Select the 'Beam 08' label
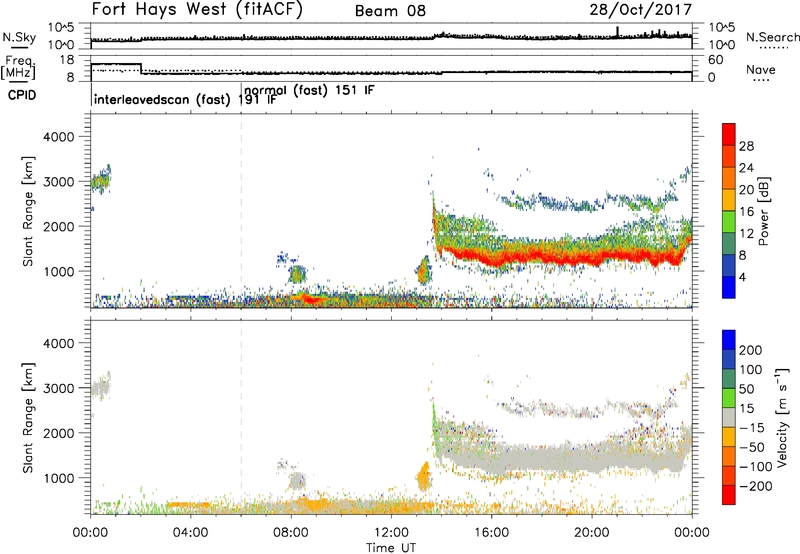Image resolution: width=800 pixels, height=554 pixels. click(390, 11)
